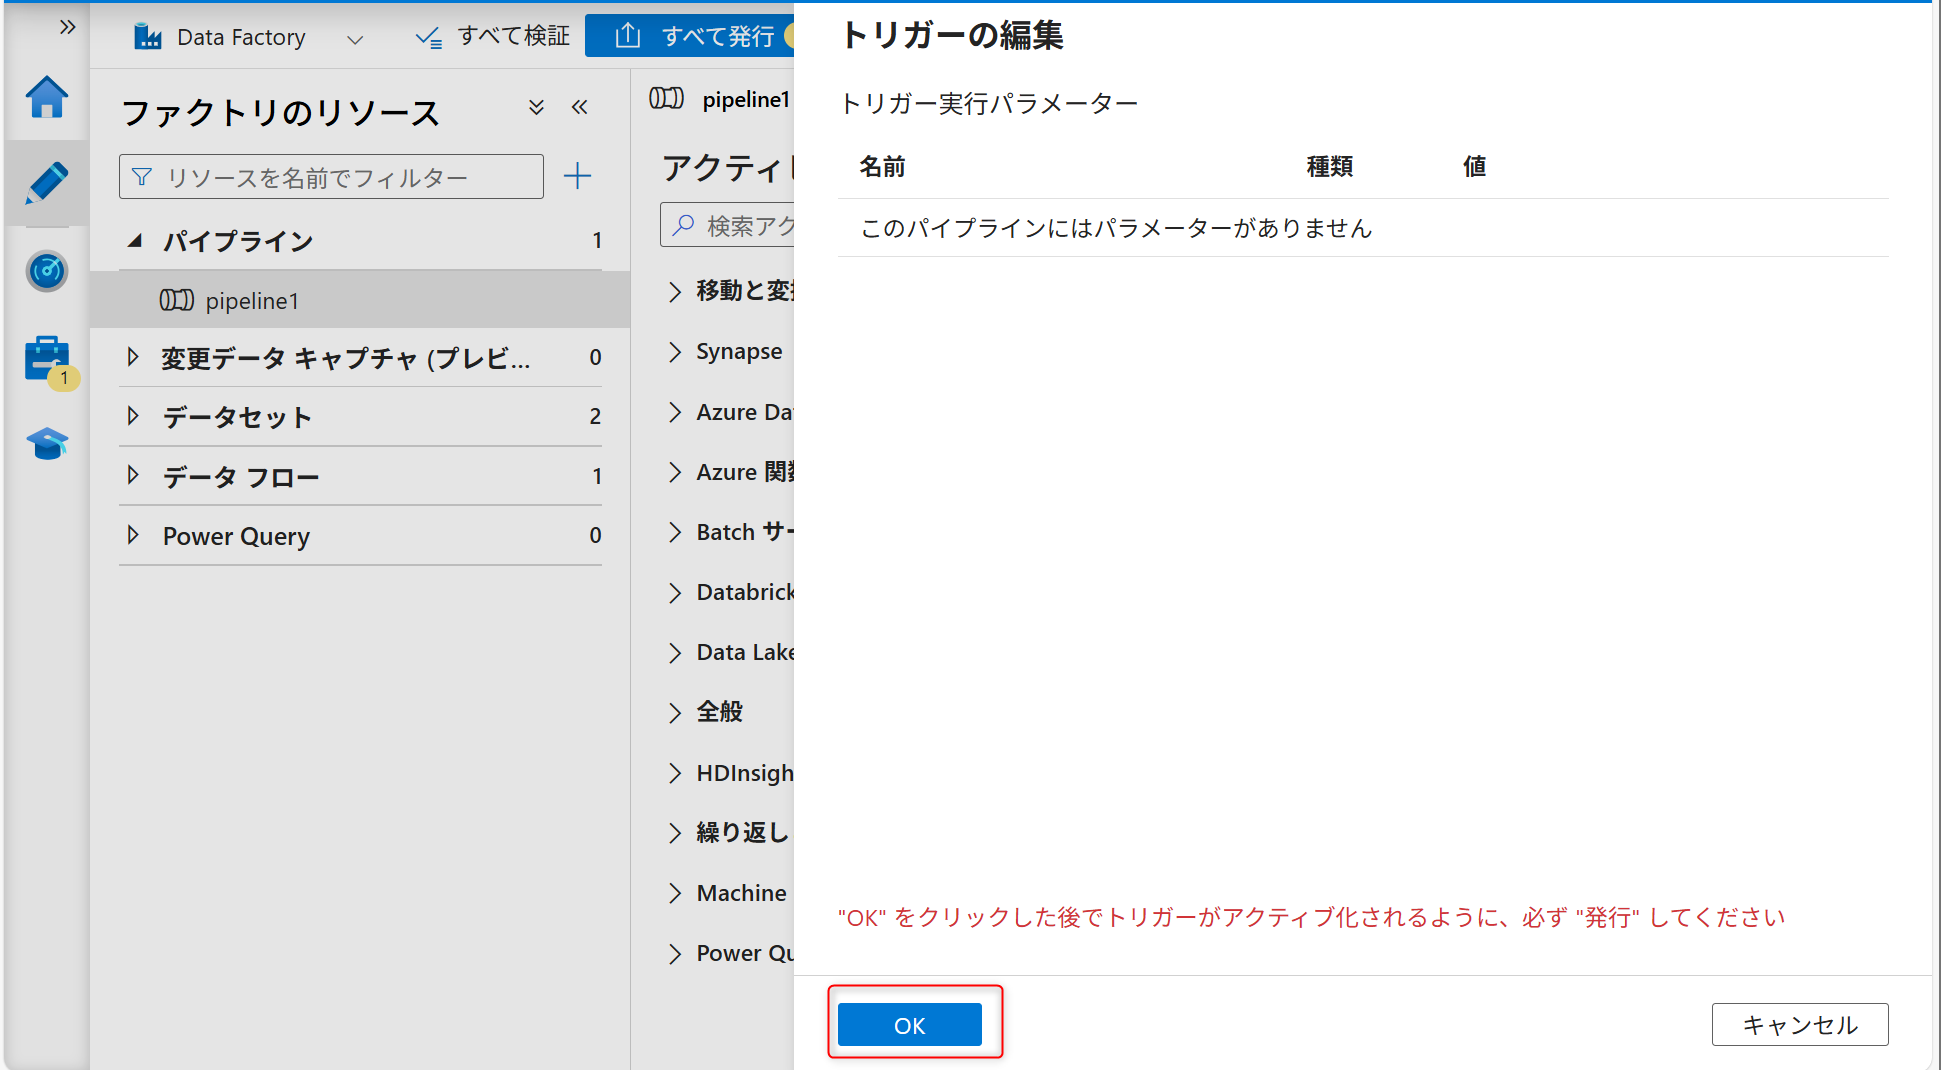Open the Author pencil icon
Image resolution: width=1941 pixels, height=1070 pixels.
[x=46, y=184]
